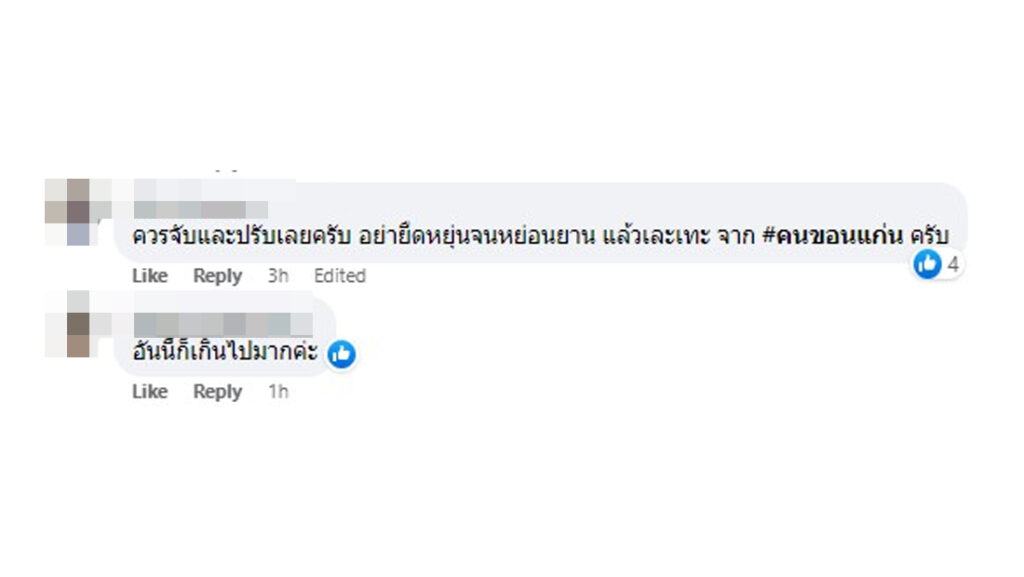The width and height of the screenshot is (1024, 577).
Task: Like the comment from #คนขอนแก่น
Action: tap(150, 276)
